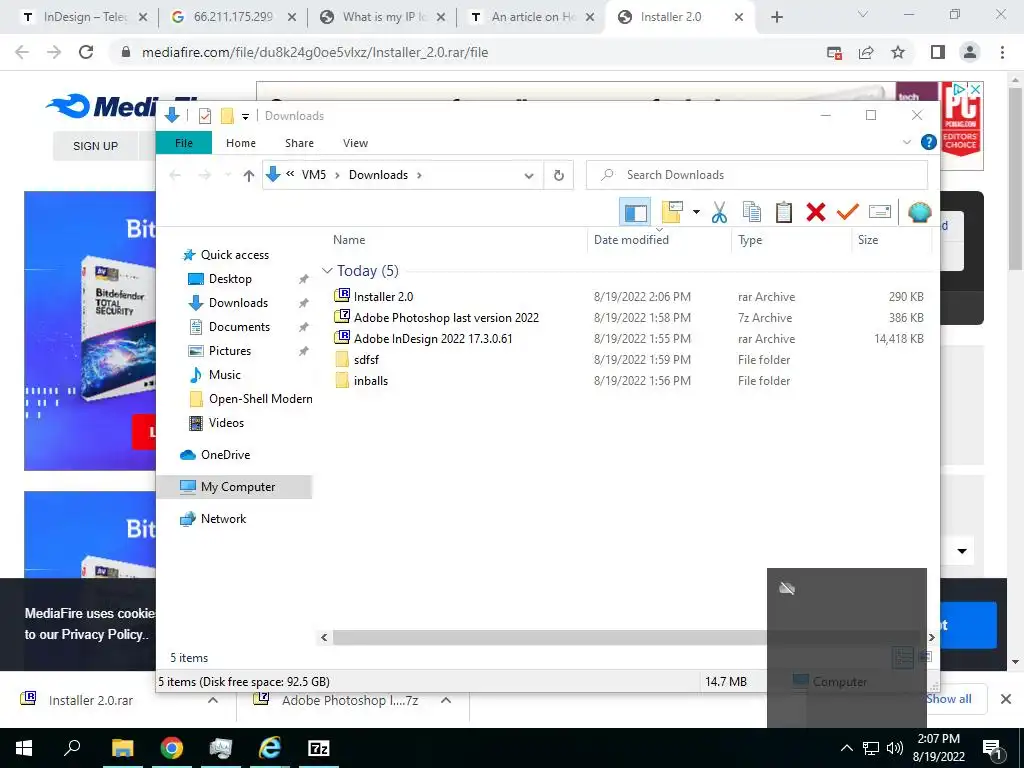Open Open-Shell Modern folder in sidebar
The image size is (1024, 768).
pos(260,399)
